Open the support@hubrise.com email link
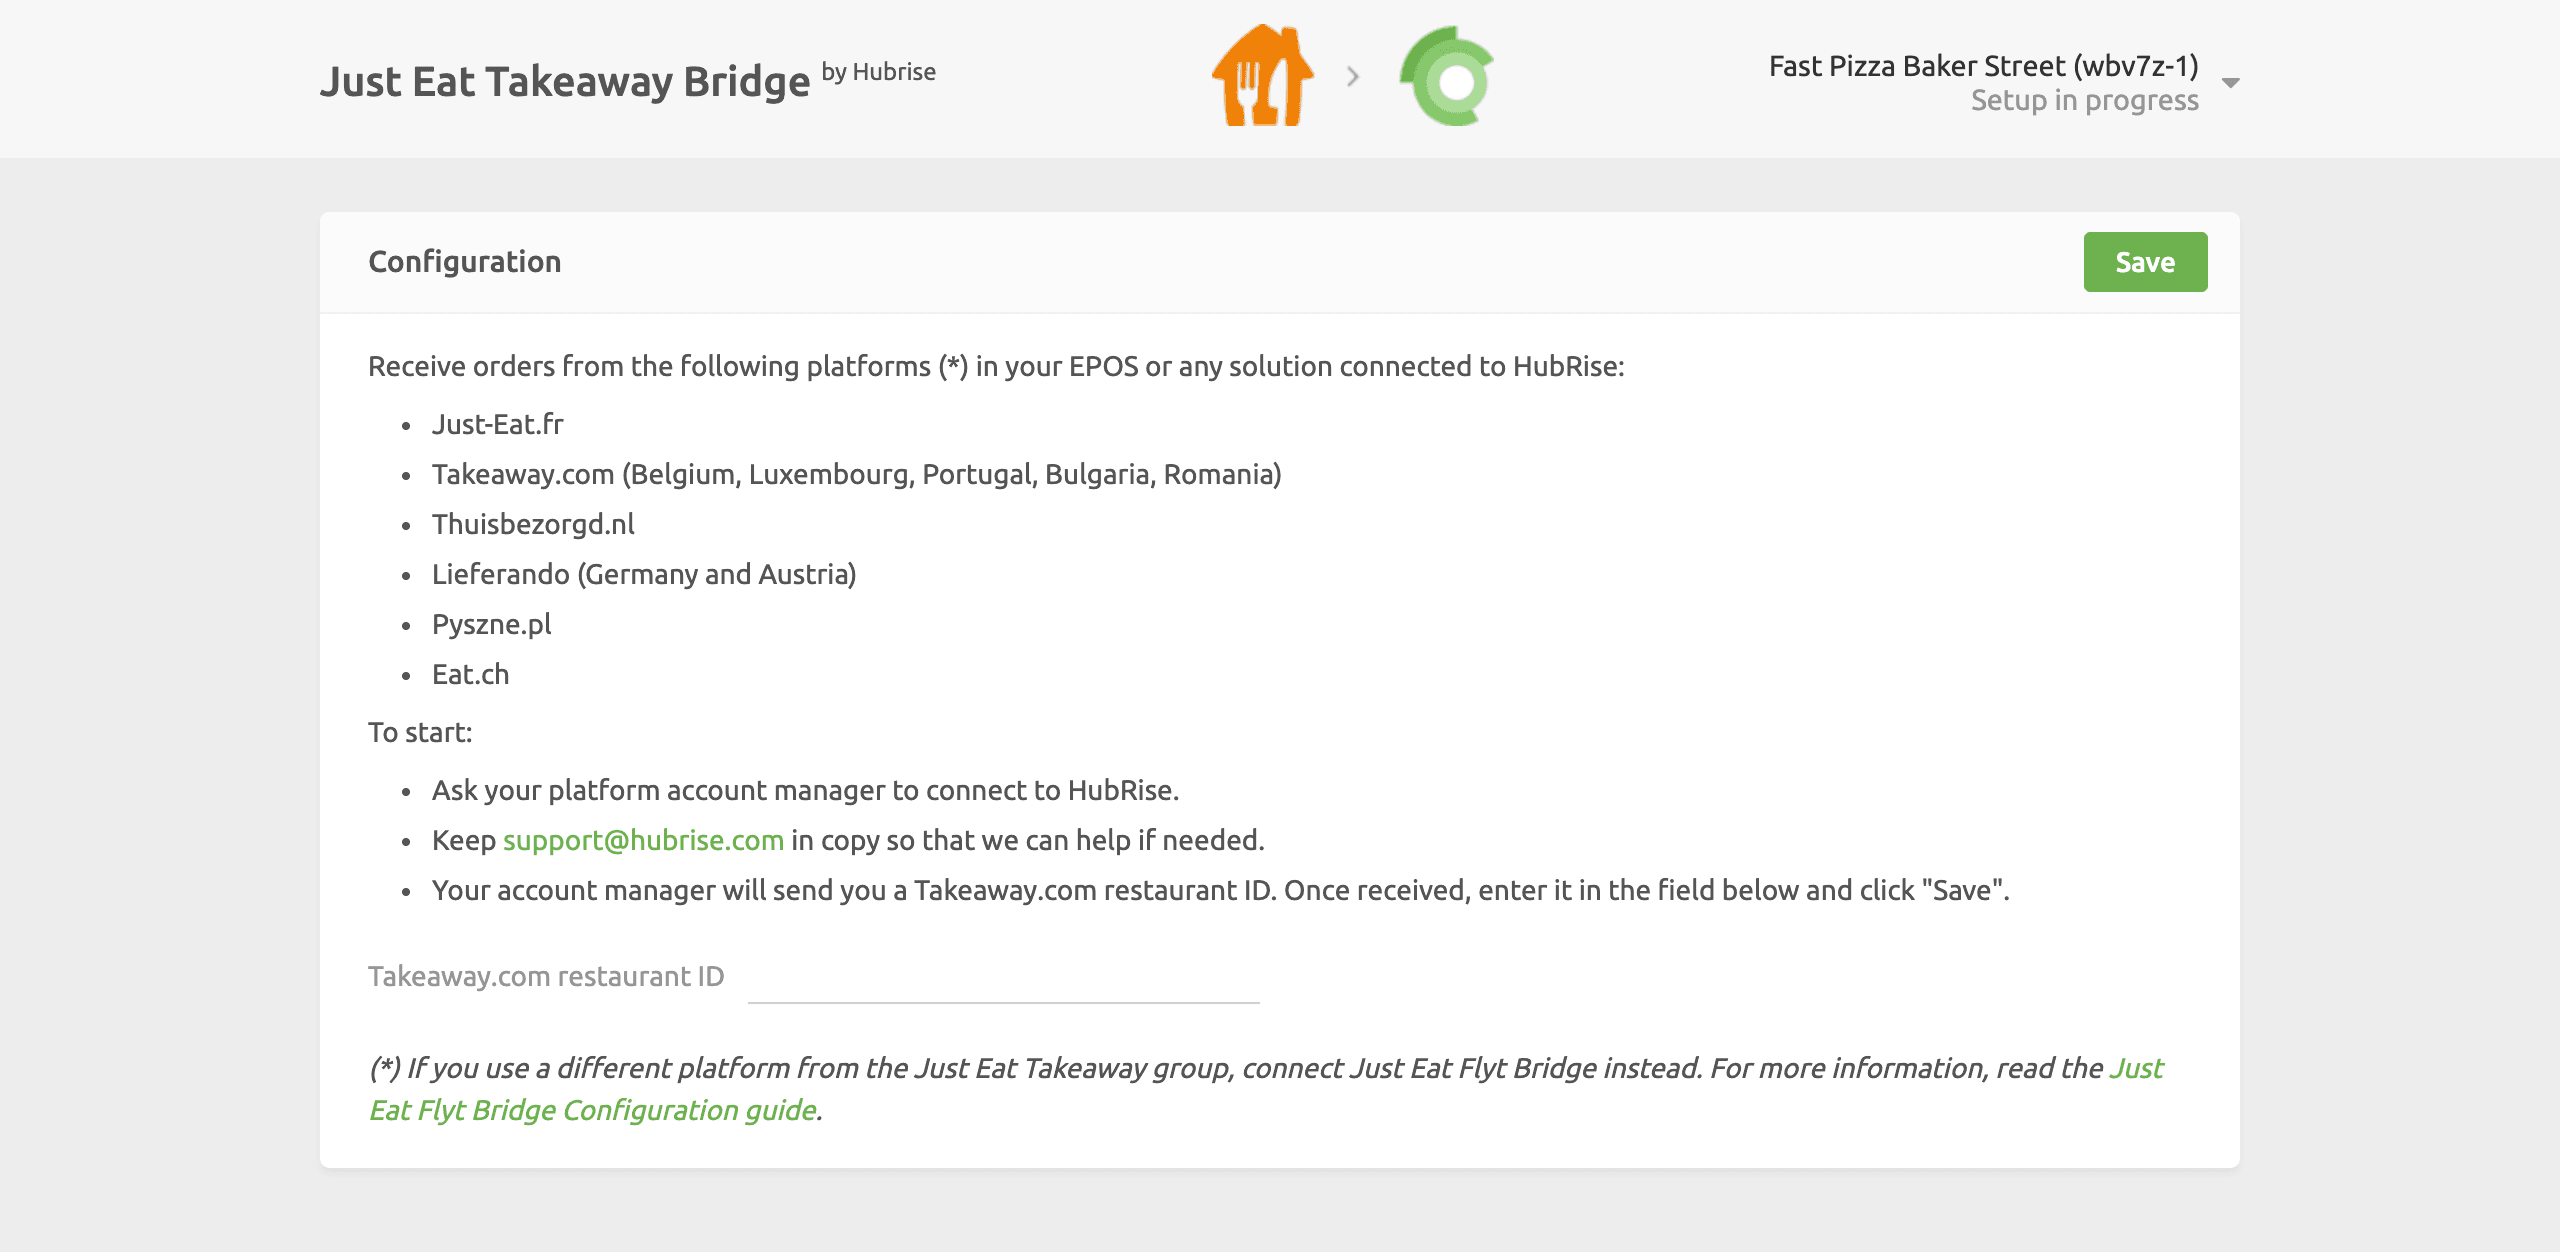 coord(643,840)
